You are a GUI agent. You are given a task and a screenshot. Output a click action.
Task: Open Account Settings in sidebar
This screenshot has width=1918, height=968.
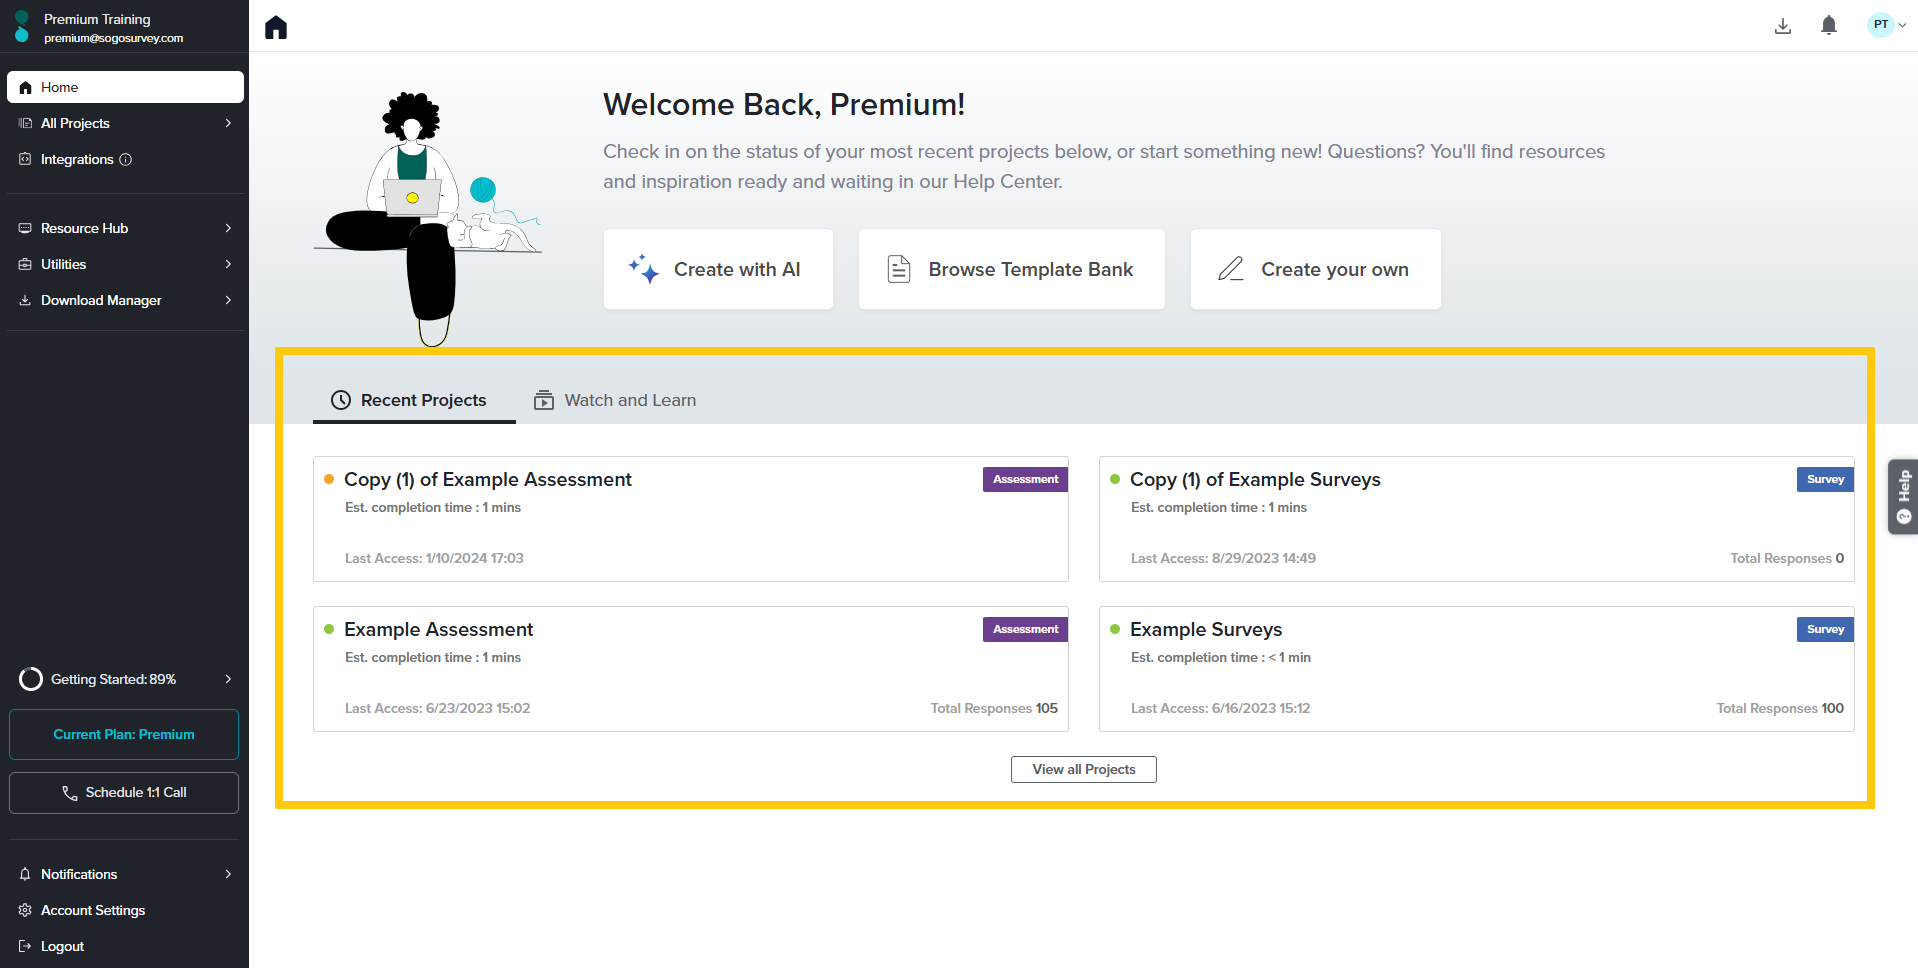92,911
